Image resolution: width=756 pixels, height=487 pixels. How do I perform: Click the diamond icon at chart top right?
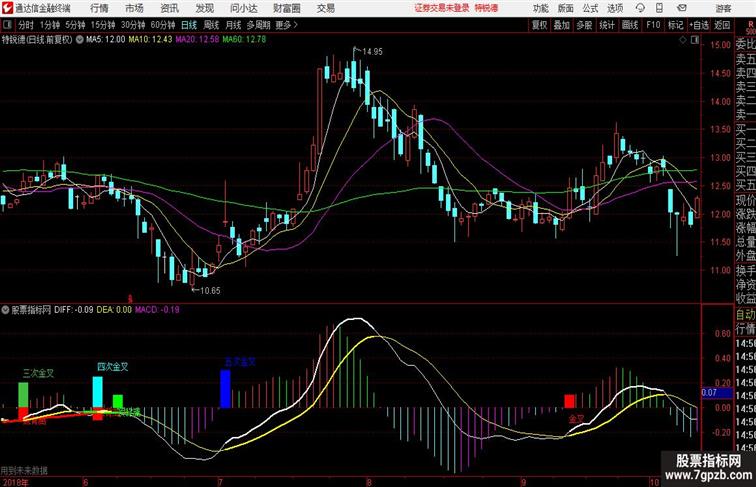click(x=683, y=41)
